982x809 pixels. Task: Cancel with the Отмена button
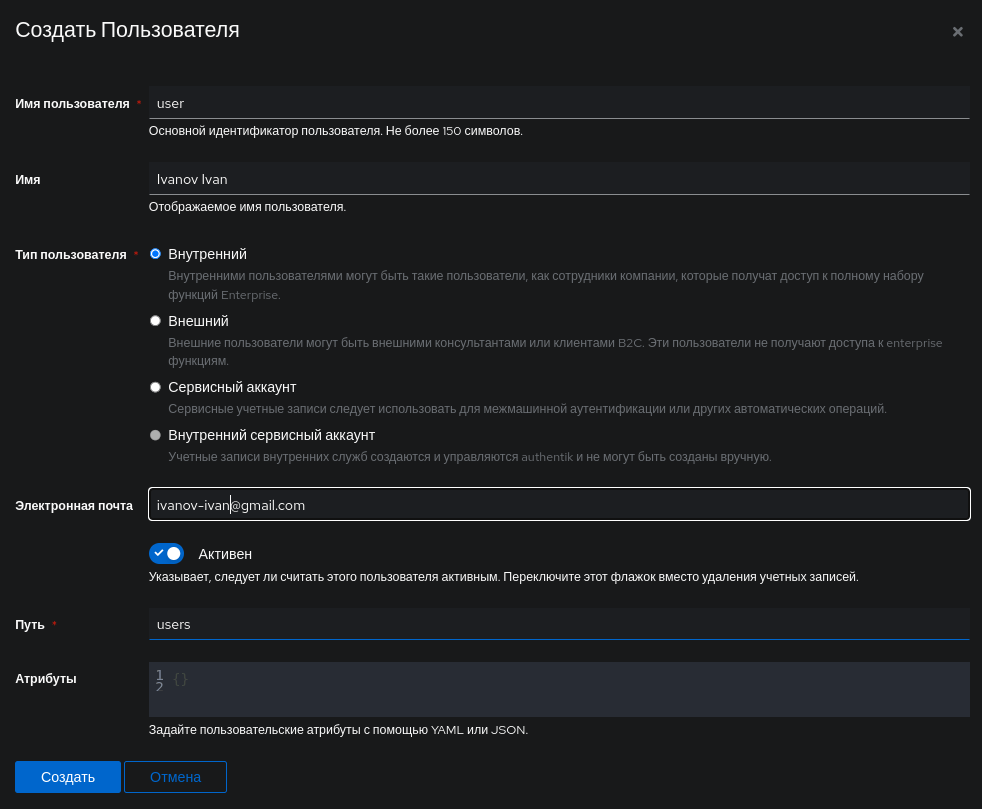click(x=175, y=777)
